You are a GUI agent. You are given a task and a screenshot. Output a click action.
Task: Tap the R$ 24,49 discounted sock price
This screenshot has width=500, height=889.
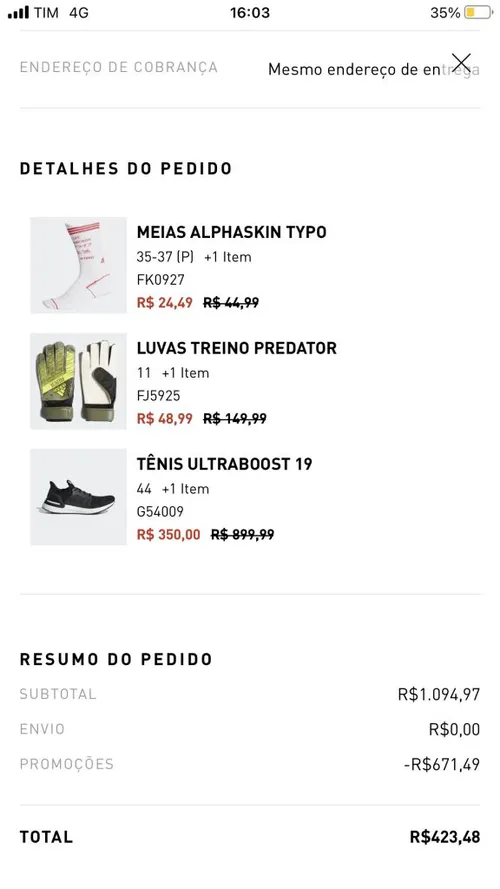coord(164,303)
